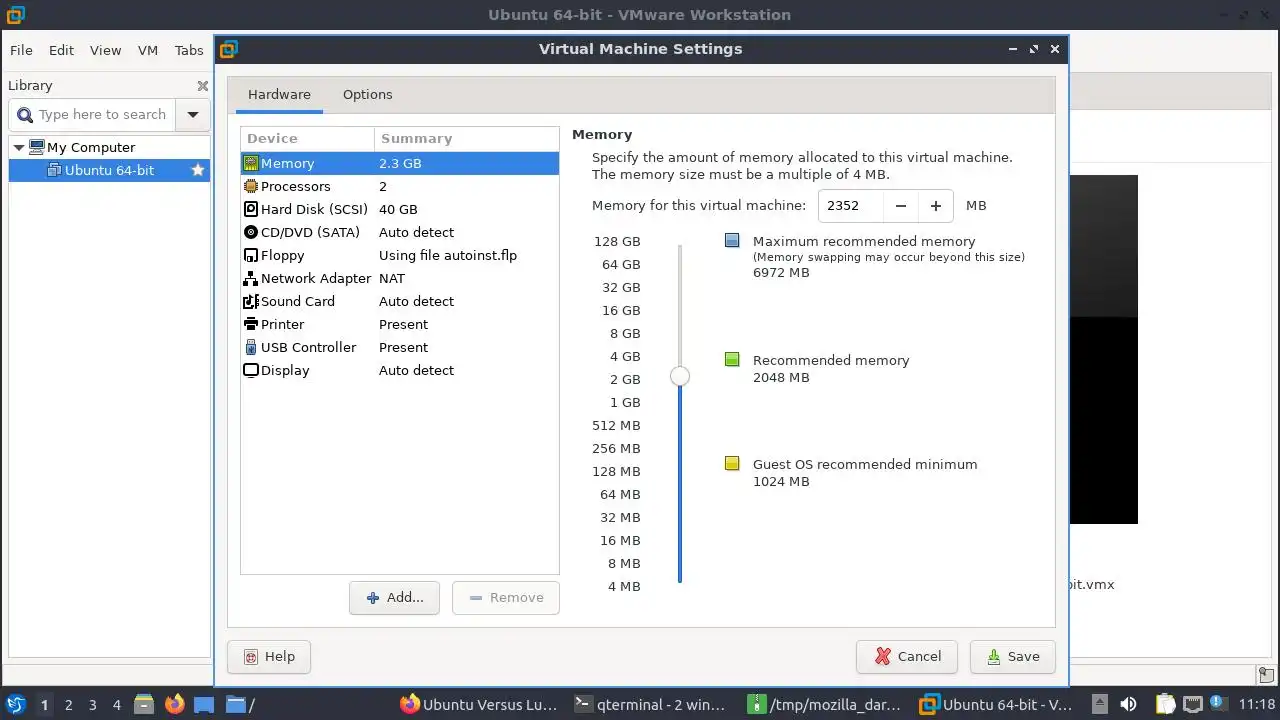Open the View menu
Viewport: 1280px width, 720px height.
(x=105, y=50)
